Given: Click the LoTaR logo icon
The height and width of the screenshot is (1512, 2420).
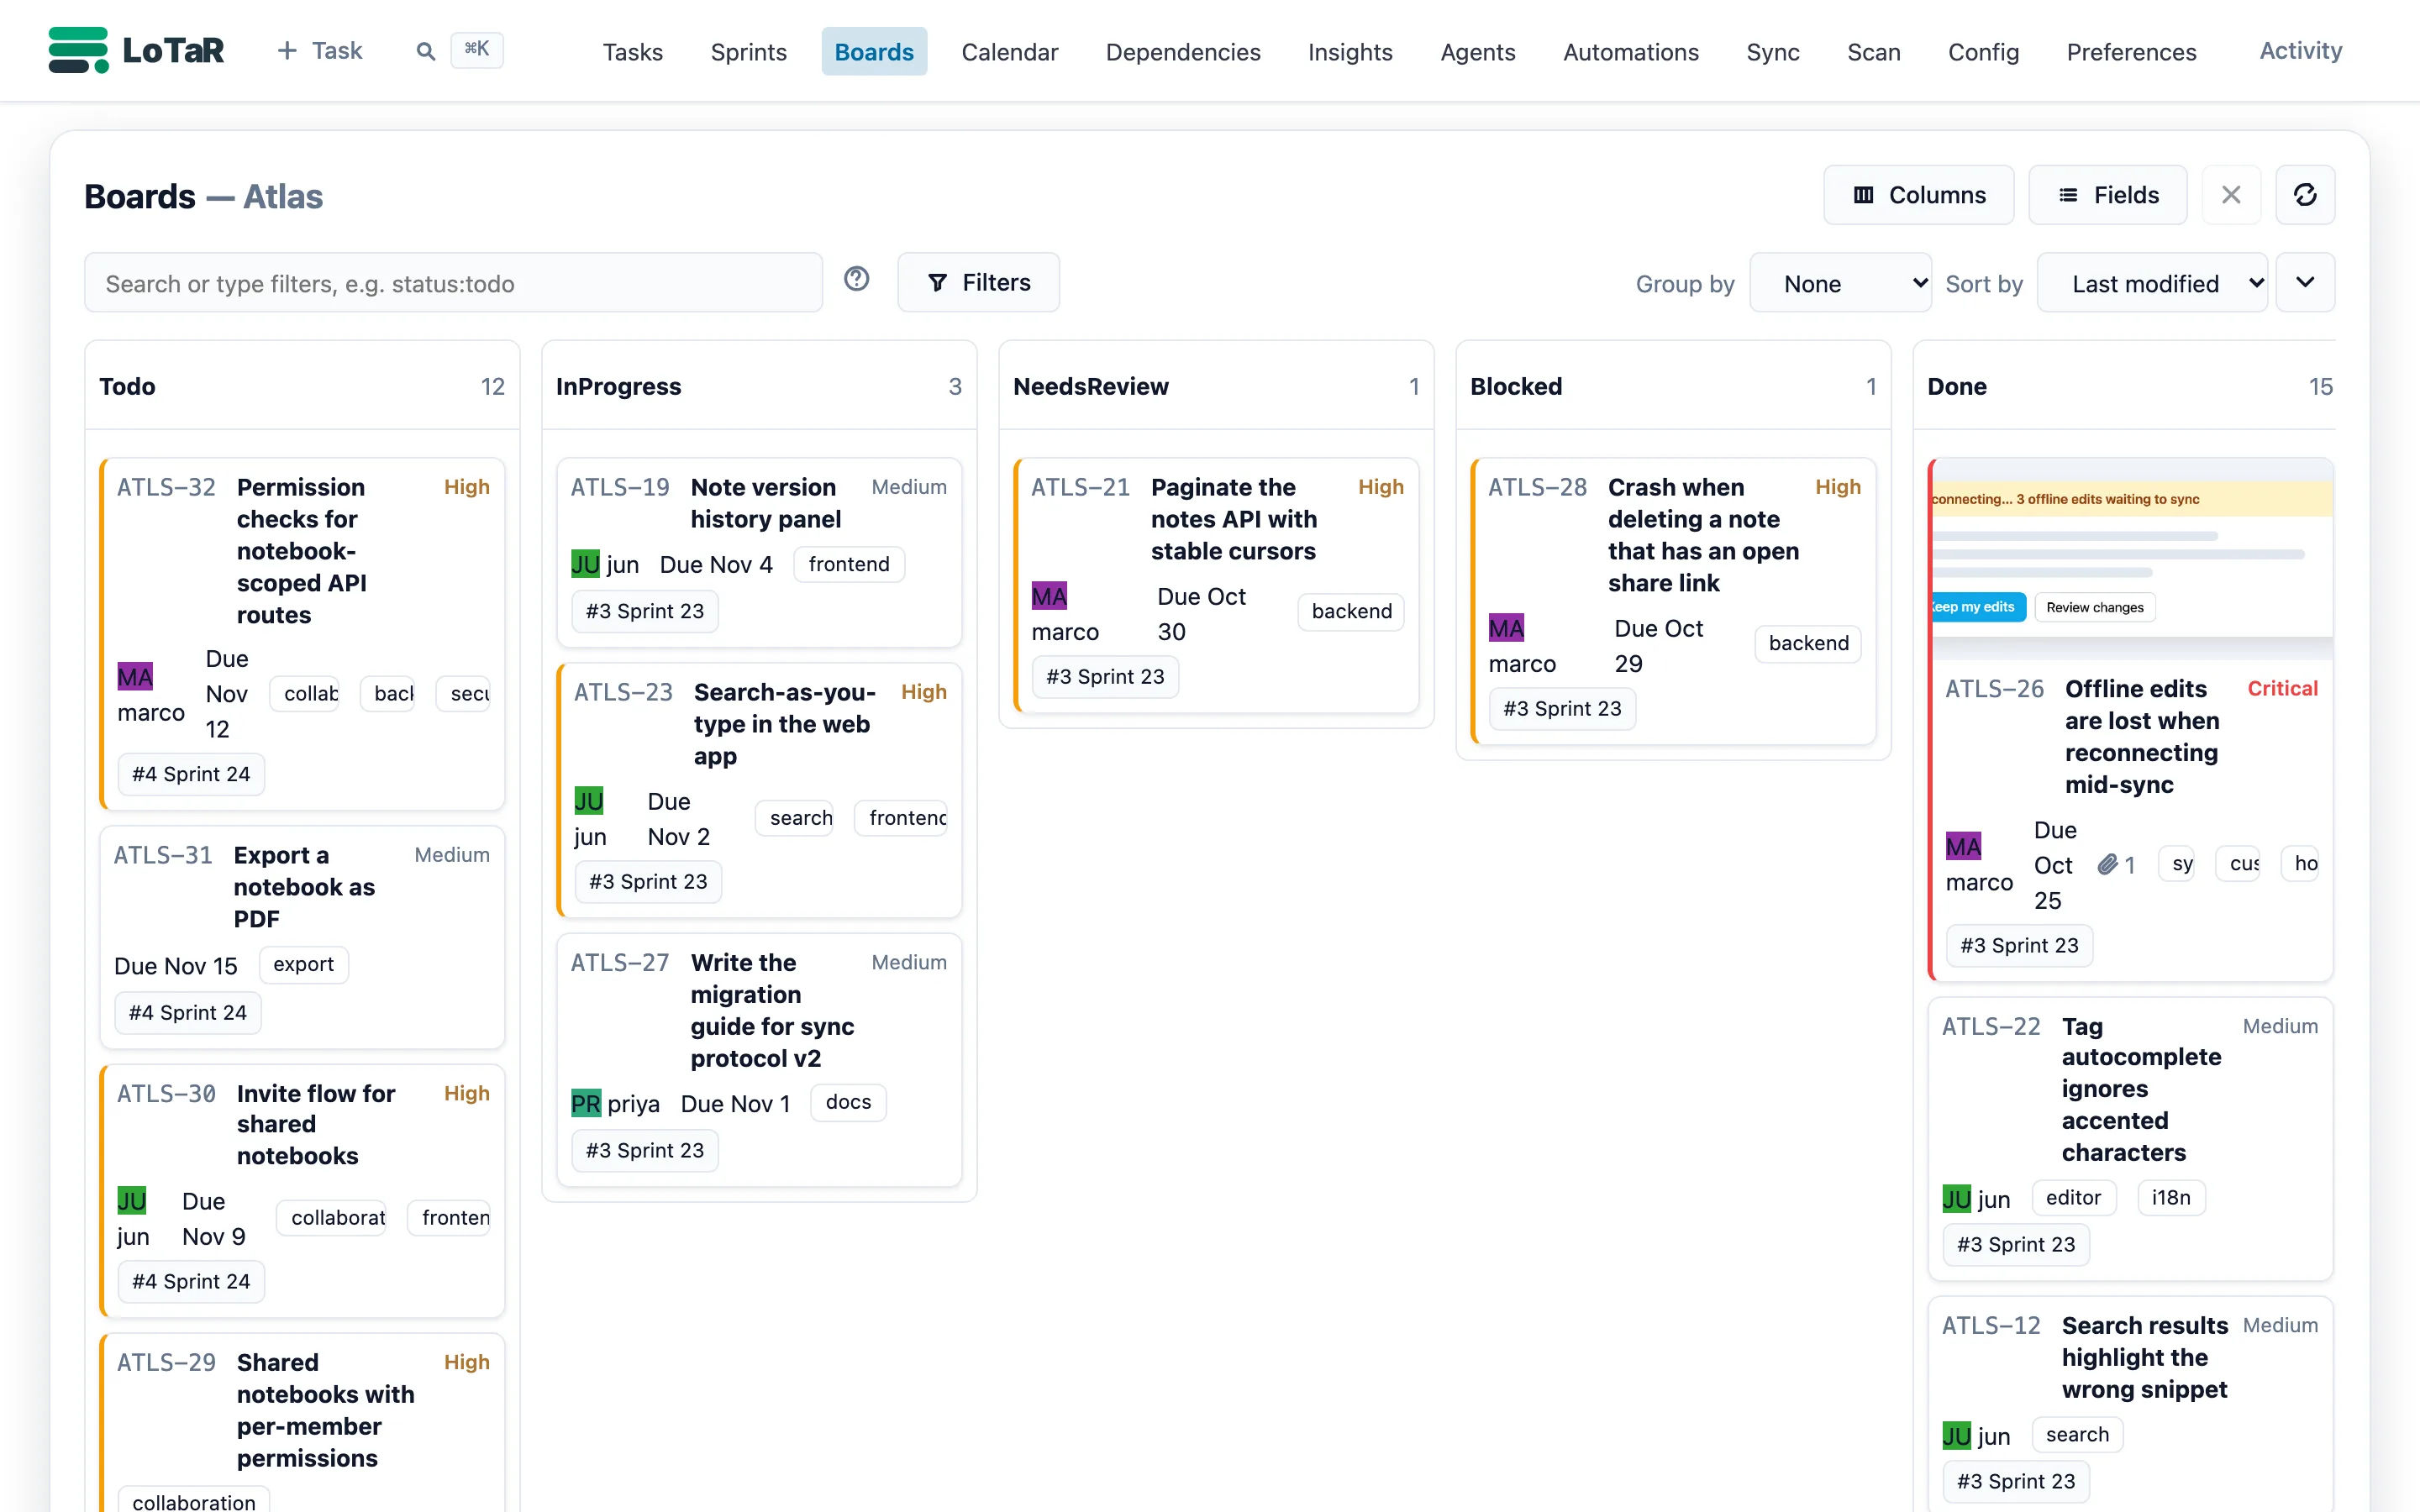Looking at the screenshot, I should (x=78, y=50).
